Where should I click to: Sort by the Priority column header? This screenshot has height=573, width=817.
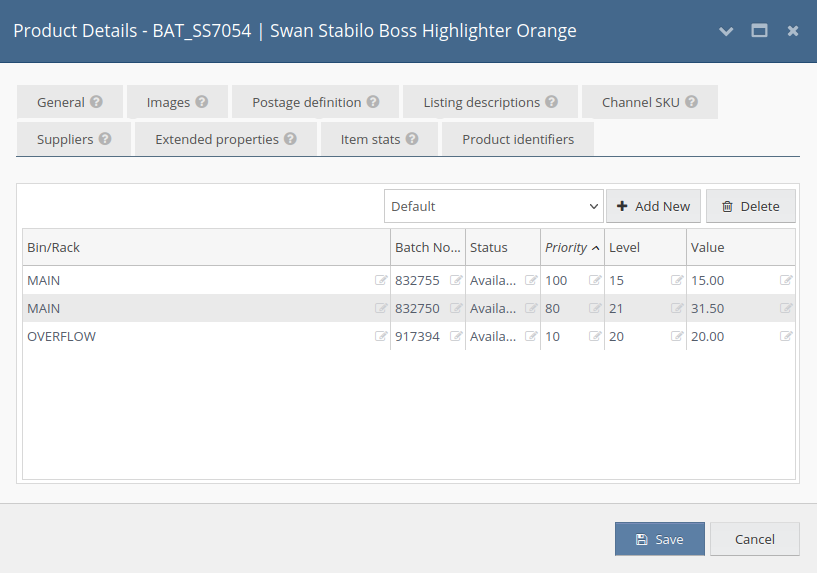(x=572, y=247)
